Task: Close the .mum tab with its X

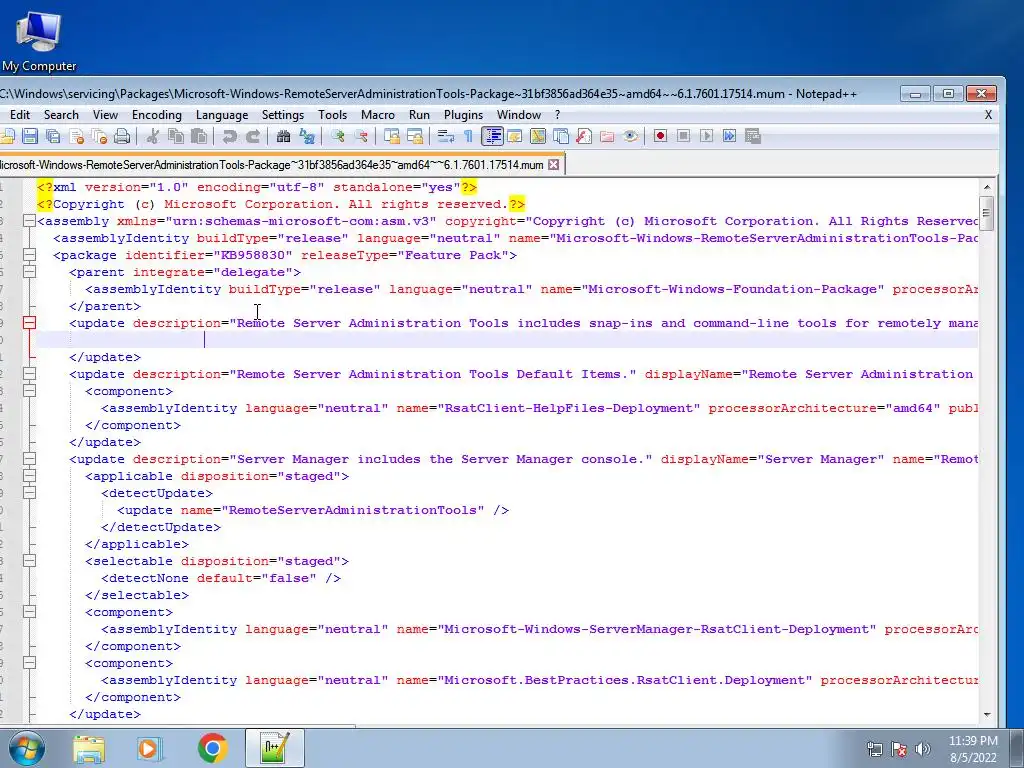Action: pos(554,165)
